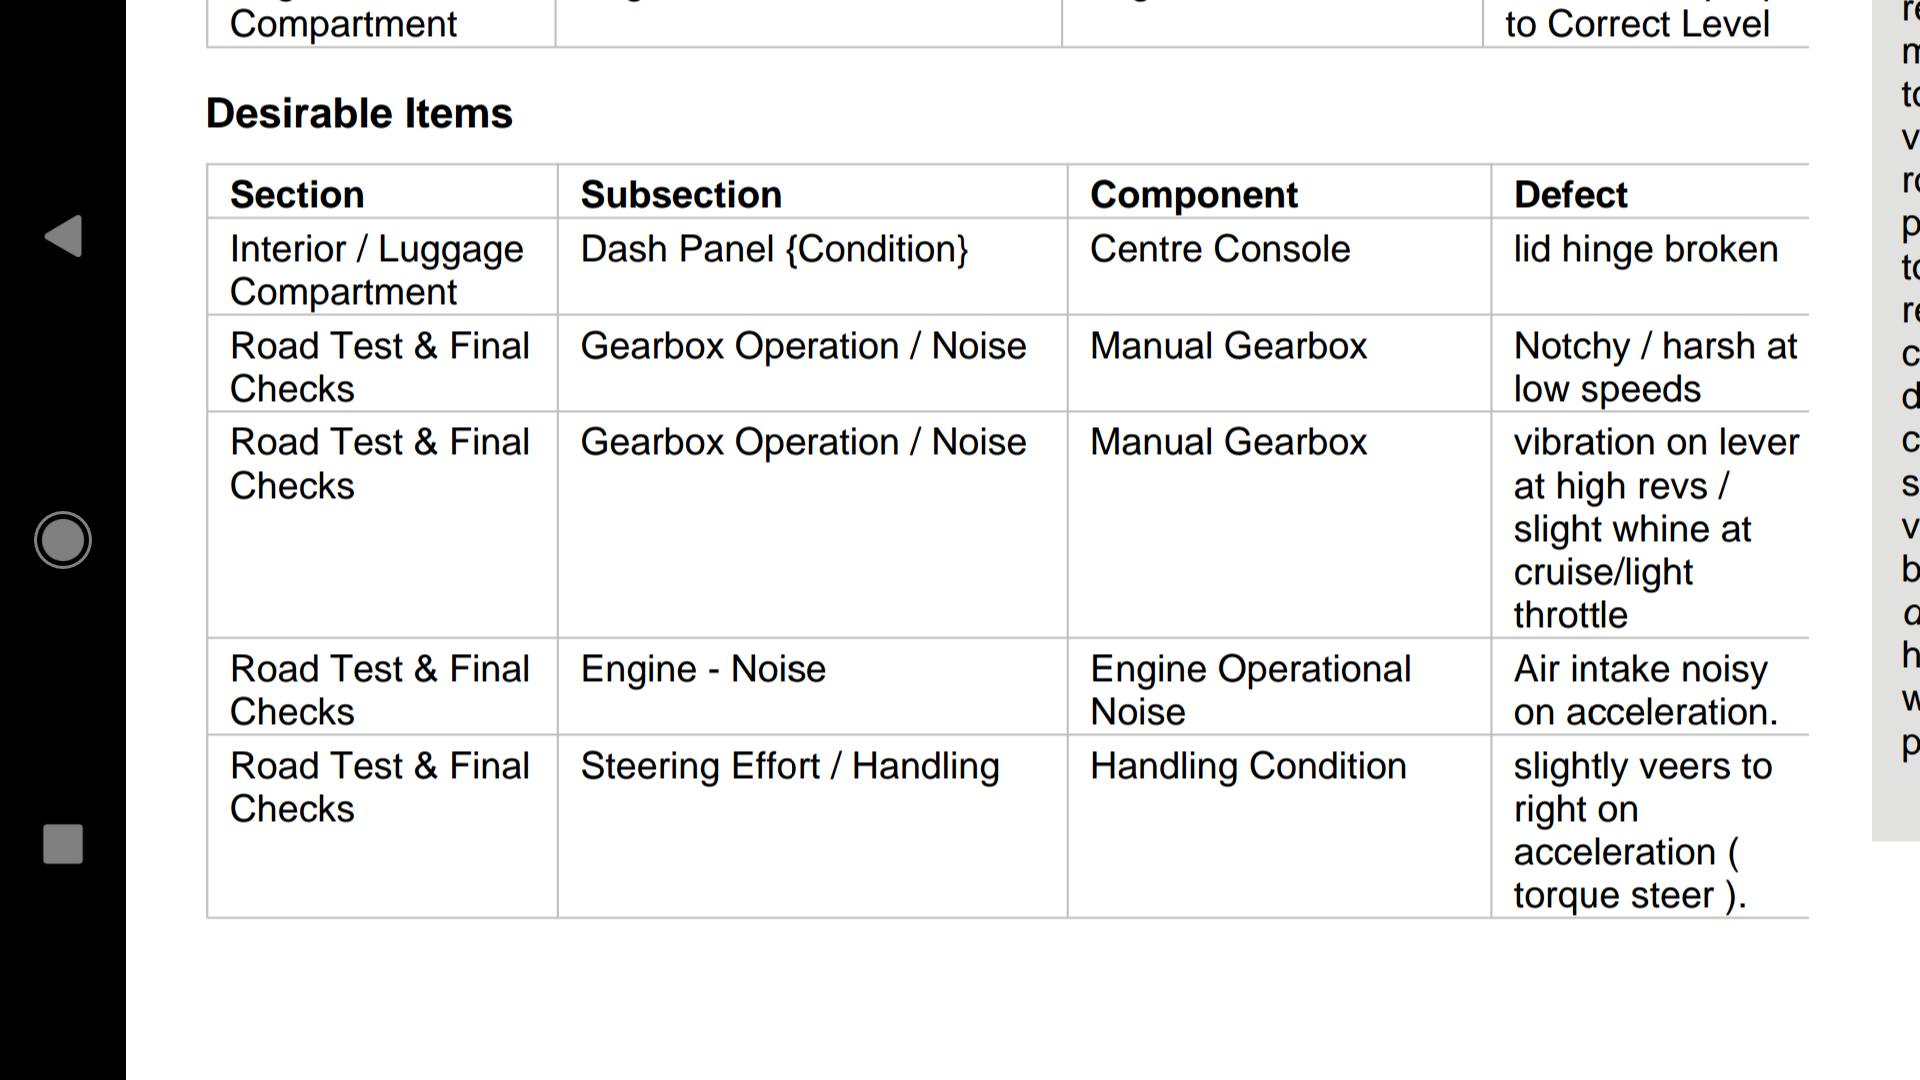Screen dimensions: 1920x1080
Task: Click the Defect column header
Action: point(1570,194)
